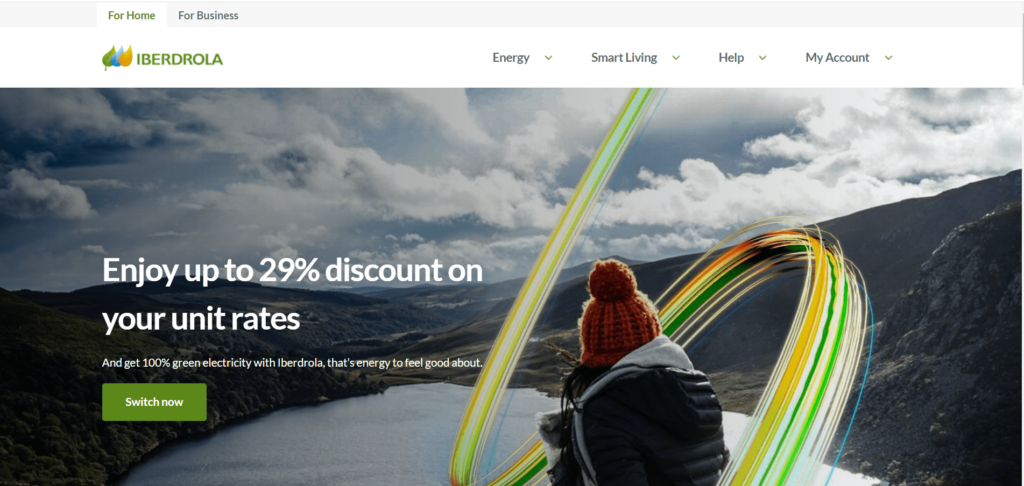Switch to the For Business tab
Image resolution: width=1024 pixels, height=486 pixels.
(x=208, y=15)
